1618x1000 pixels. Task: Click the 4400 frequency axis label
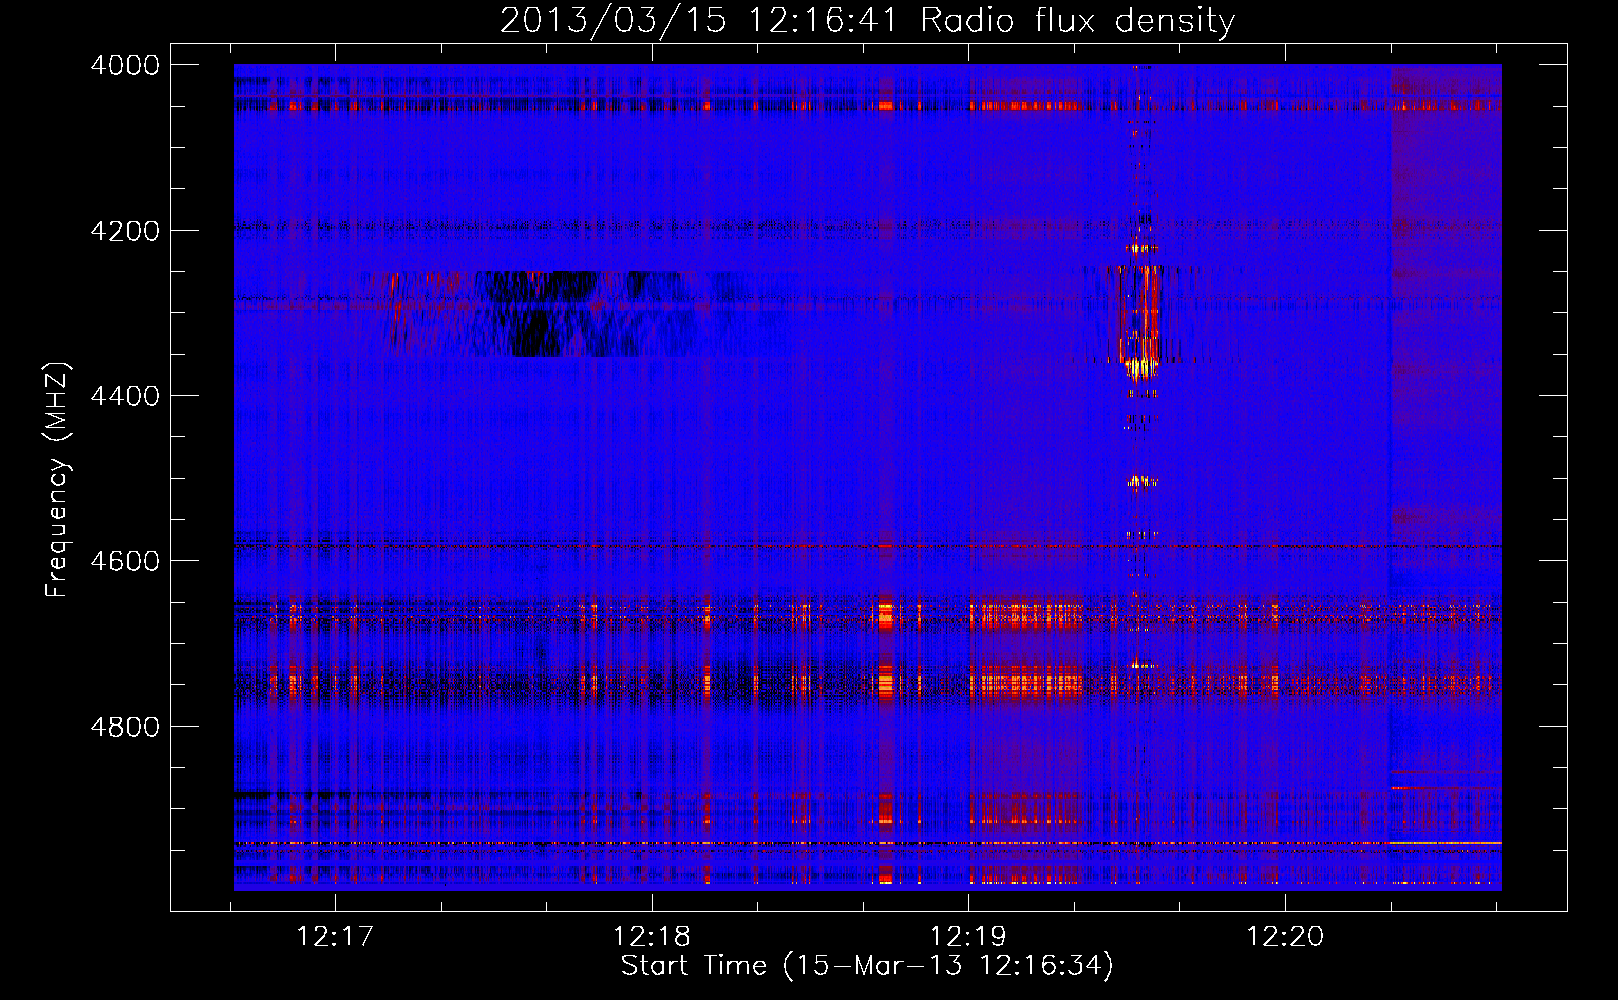pos(125,396)
